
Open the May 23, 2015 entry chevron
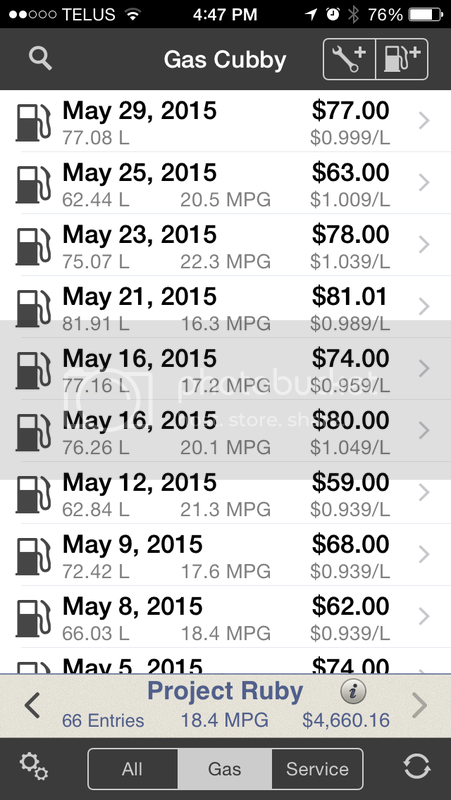tap(424, 245)
